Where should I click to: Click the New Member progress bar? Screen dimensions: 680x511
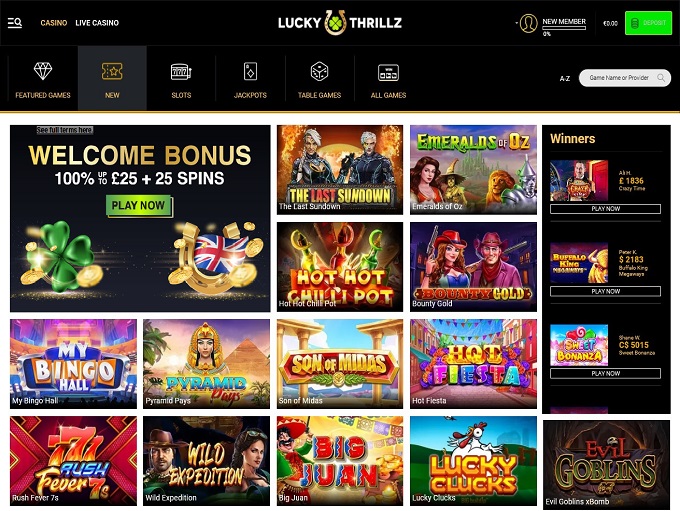(x=564, y=28)
